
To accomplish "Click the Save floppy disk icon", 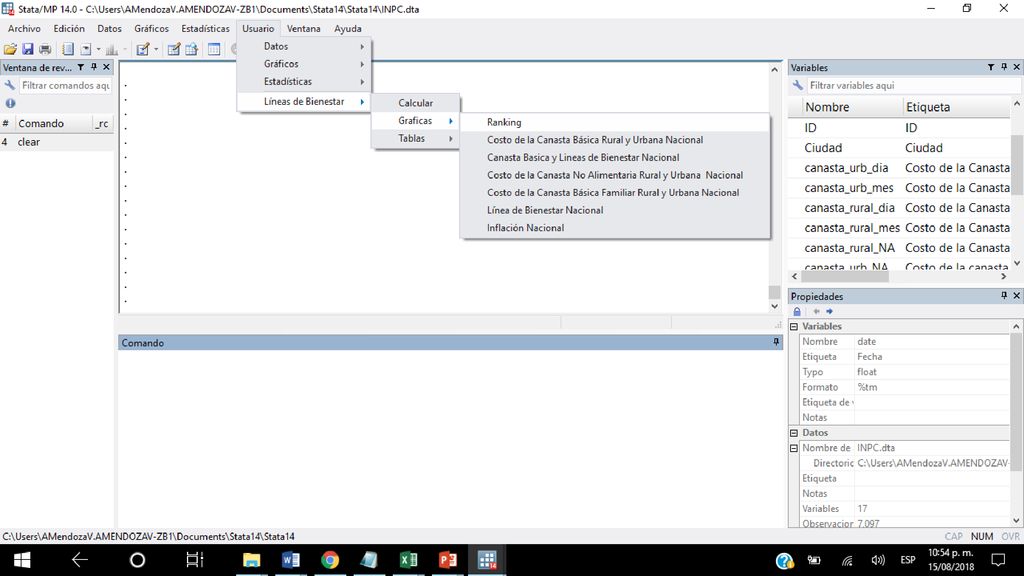I will click(x=27, y=49).
